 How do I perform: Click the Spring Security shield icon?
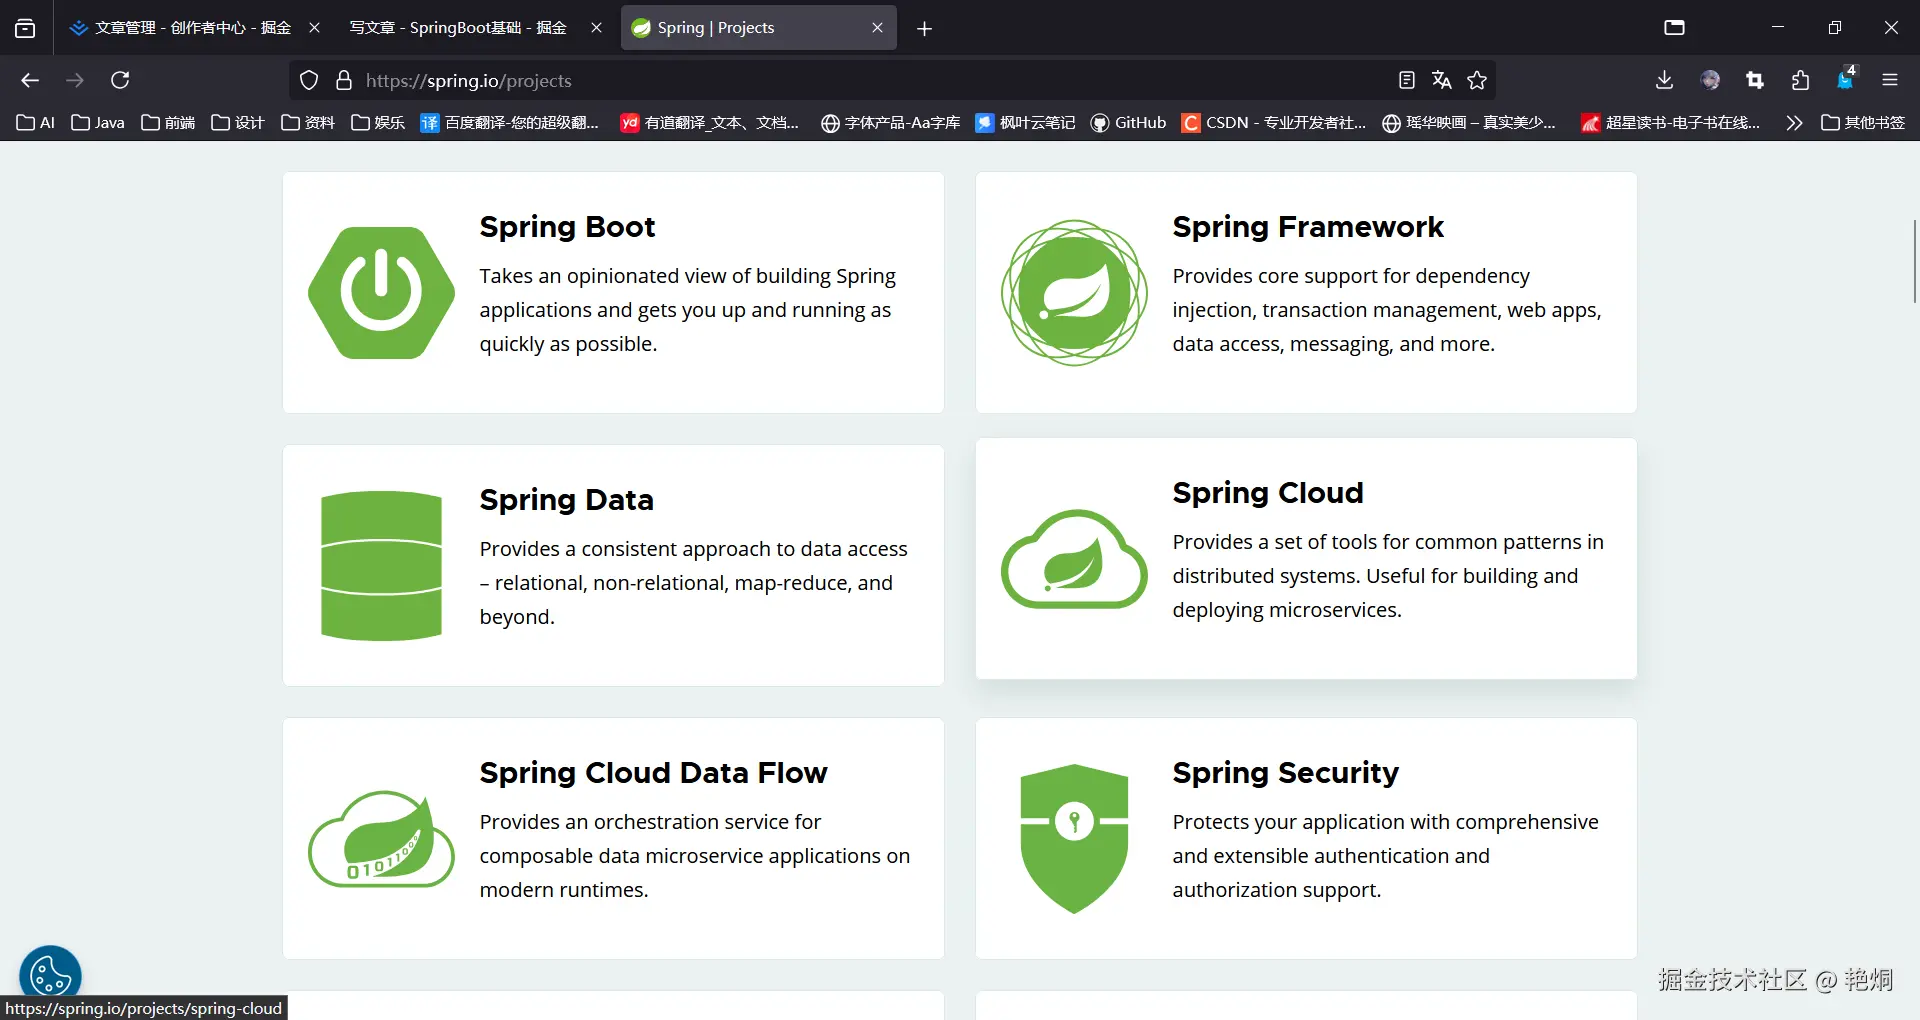[x=1074, y=839]
